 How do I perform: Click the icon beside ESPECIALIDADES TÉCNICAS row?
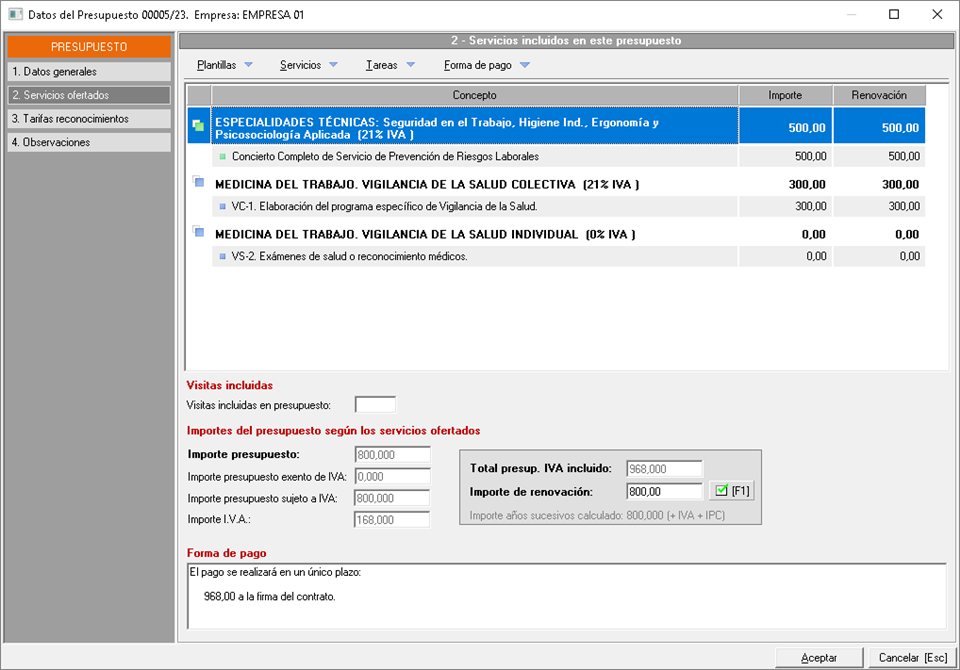198,126
